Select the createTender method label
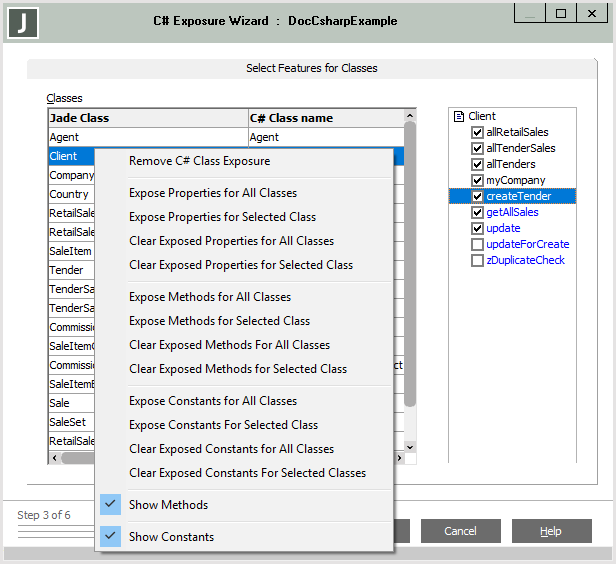This screenshot has width=616, height=564. tap(519, 196)
